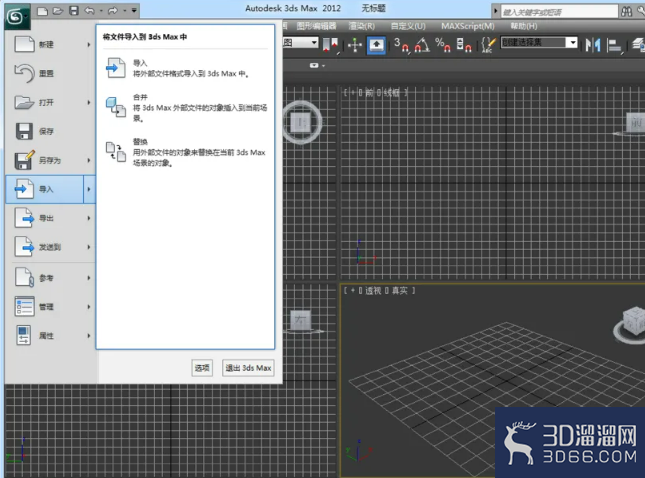Expand the 导出 submenu arrow

point(89,218)
